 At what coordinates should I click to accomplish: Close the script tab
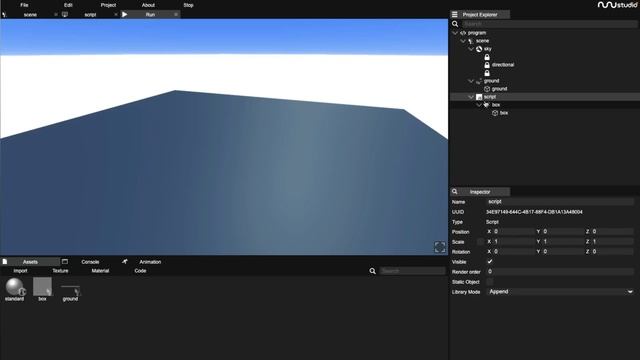tap(116, 15)
